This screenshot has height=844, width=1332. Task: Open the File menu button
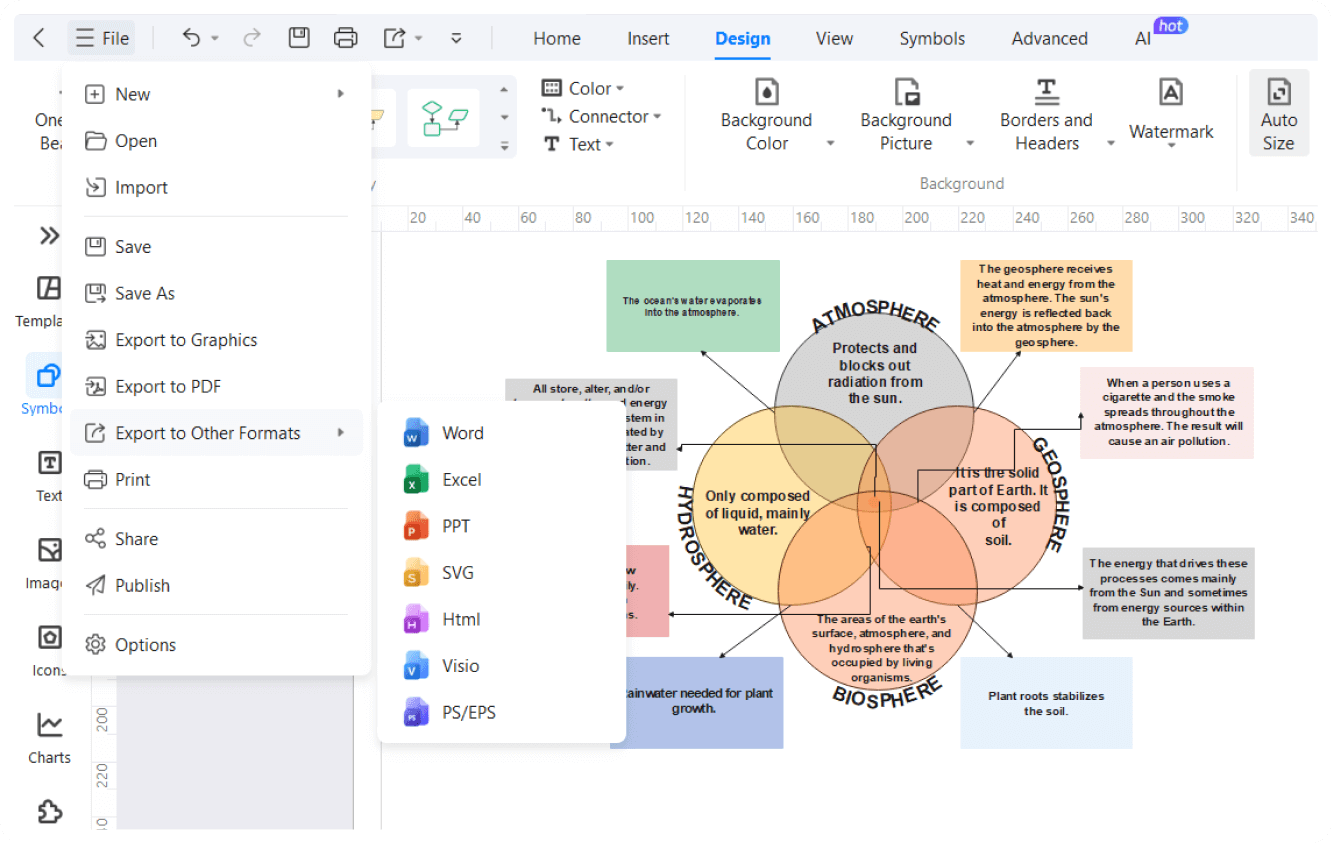102,38
